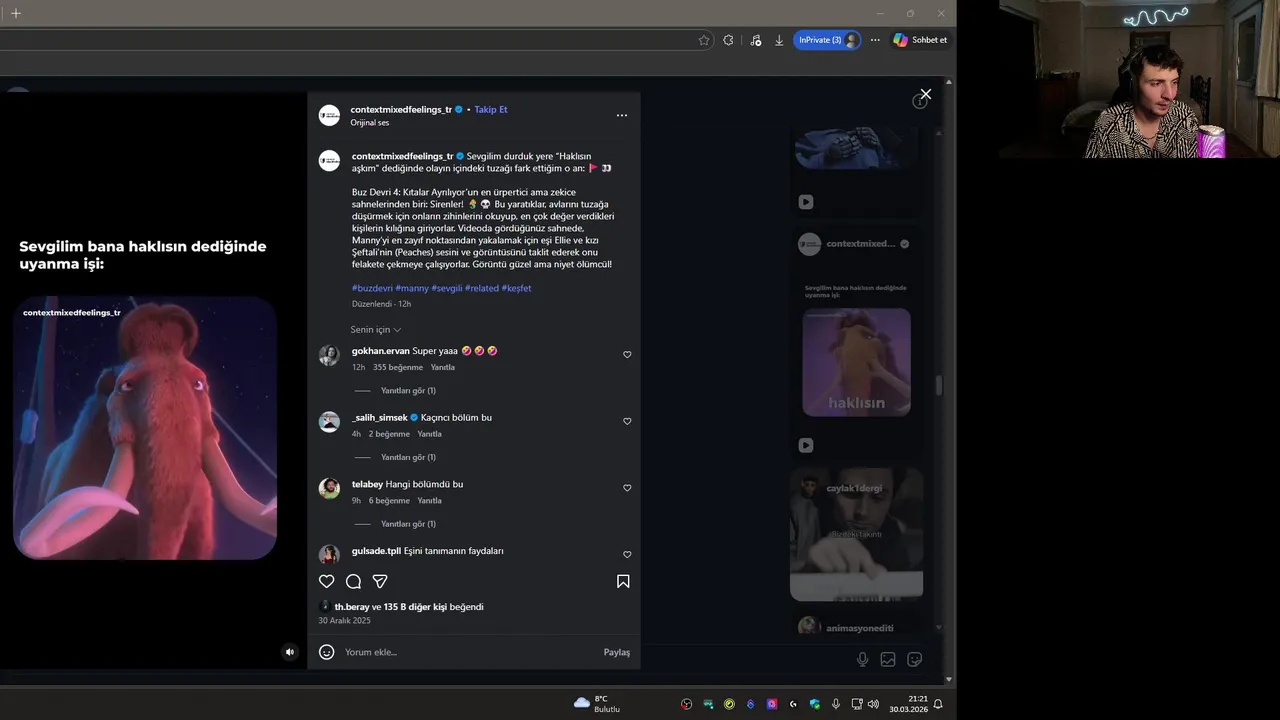Open _salih_simsek's profile avatar

point(329,421)
